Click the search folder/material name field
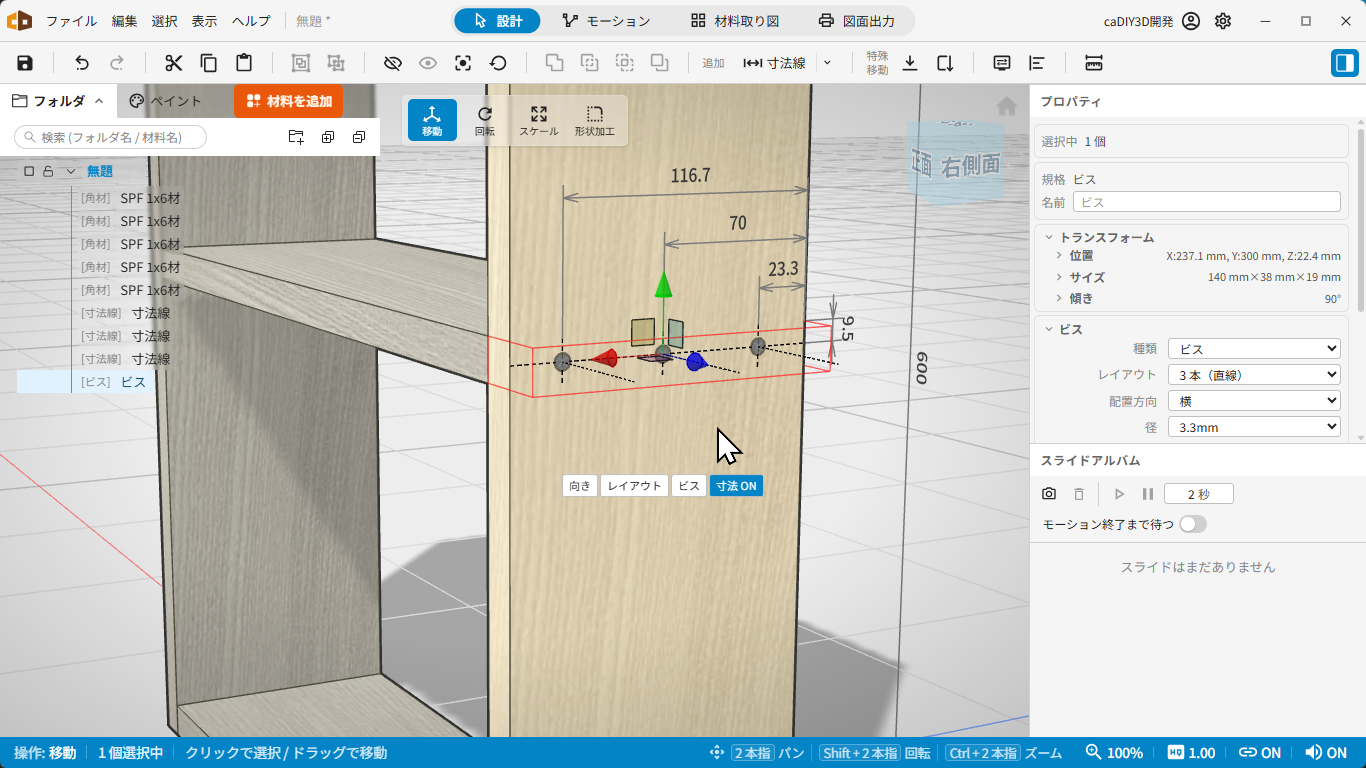This screenshot has height=768, width=1366. click(x=111, y=137)
